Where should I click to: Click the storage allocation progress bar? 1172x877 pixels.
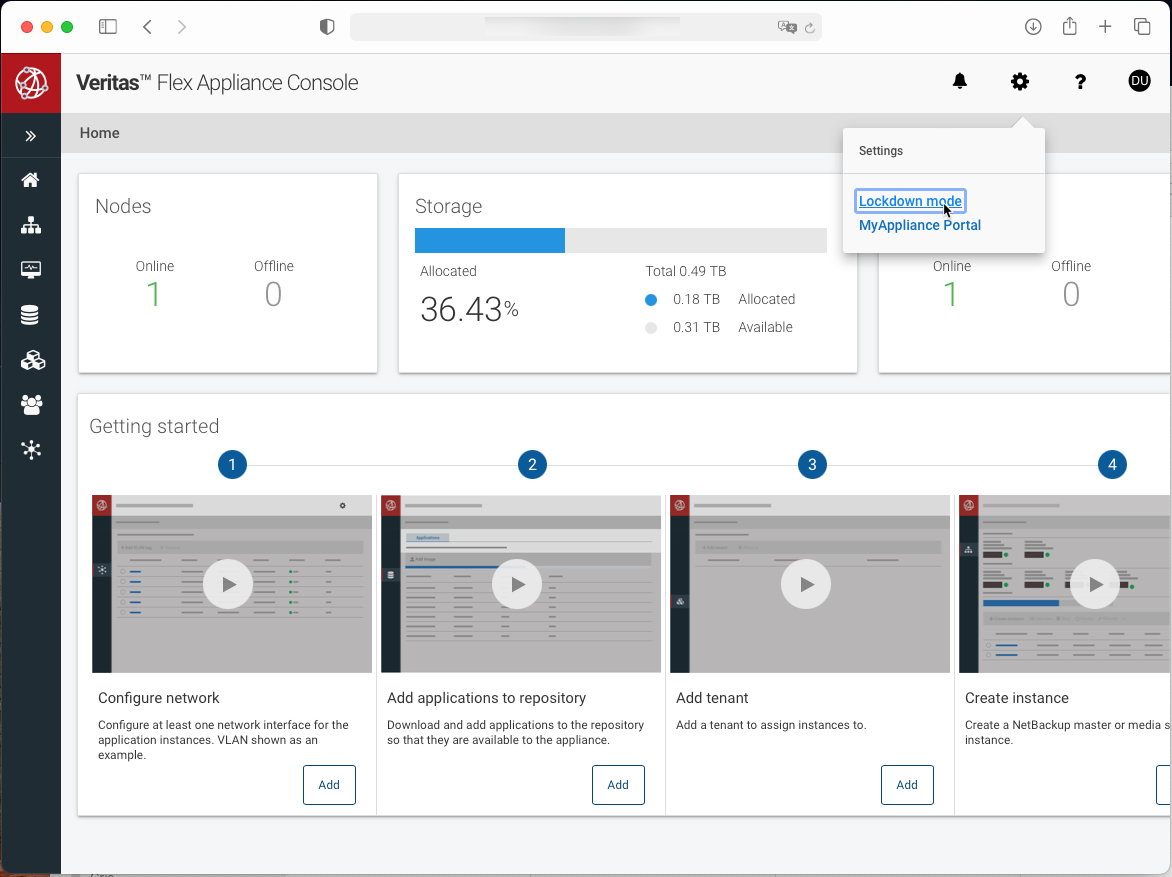tap(621, 241)
